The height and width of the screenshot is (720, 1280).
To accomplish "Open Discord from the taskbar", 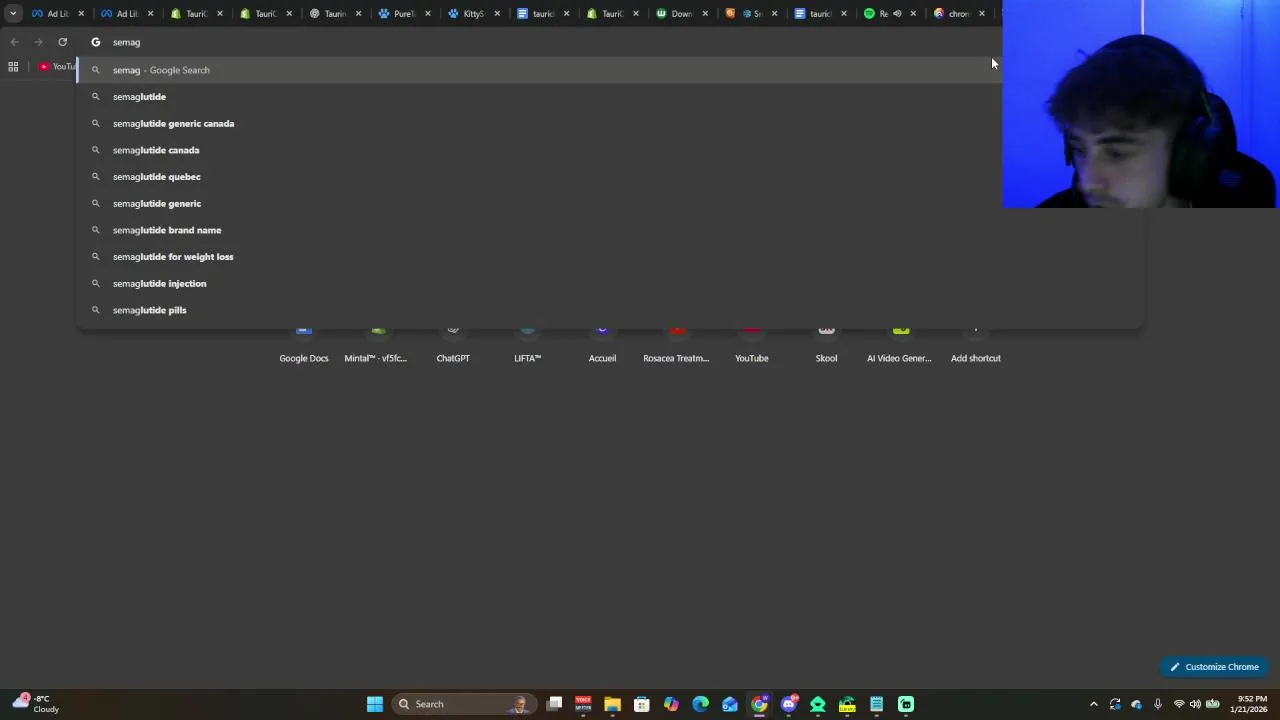I will tap(789, 704).
